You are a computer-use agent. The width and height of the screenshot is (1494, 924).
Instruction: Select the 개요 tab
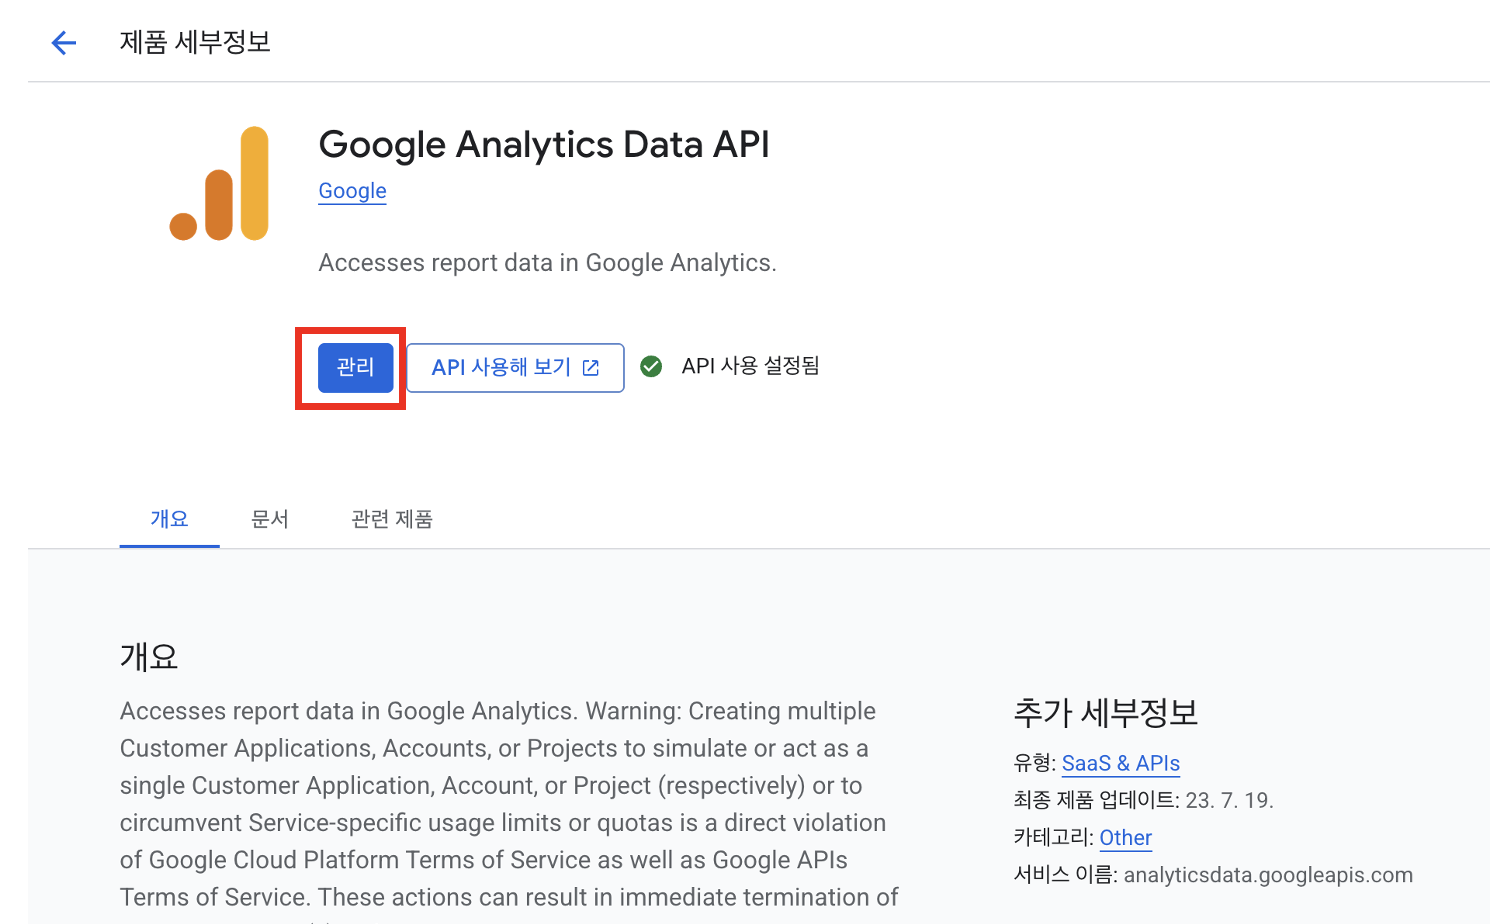tap(169, 519)
